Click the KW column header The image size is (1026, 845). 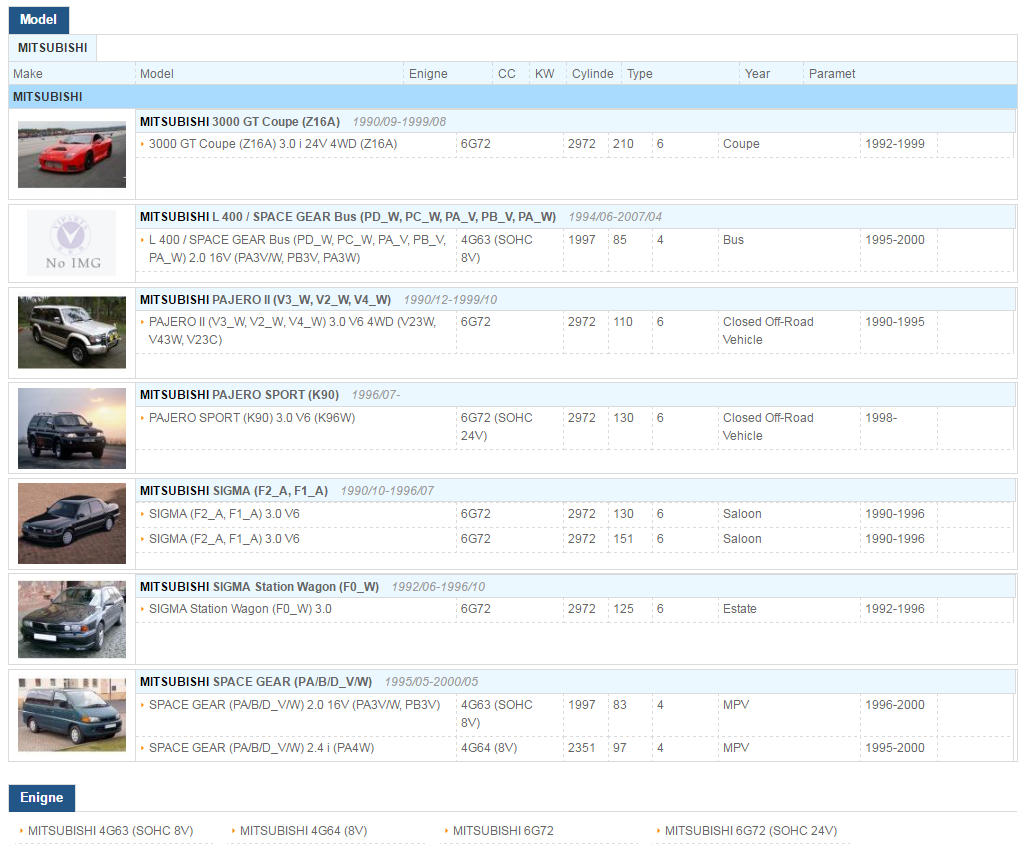point(544,74)
